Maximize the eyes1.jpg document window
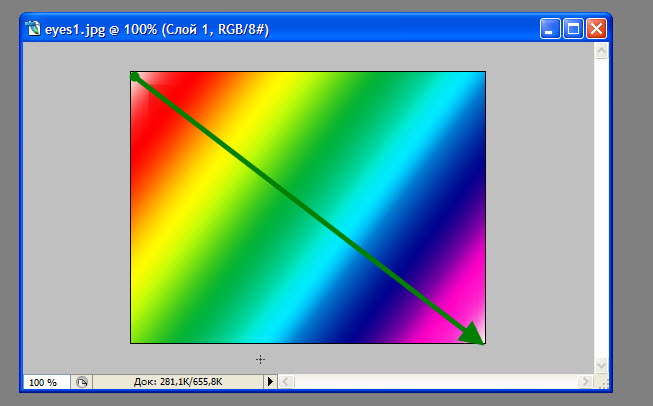 tap(573, 29)
